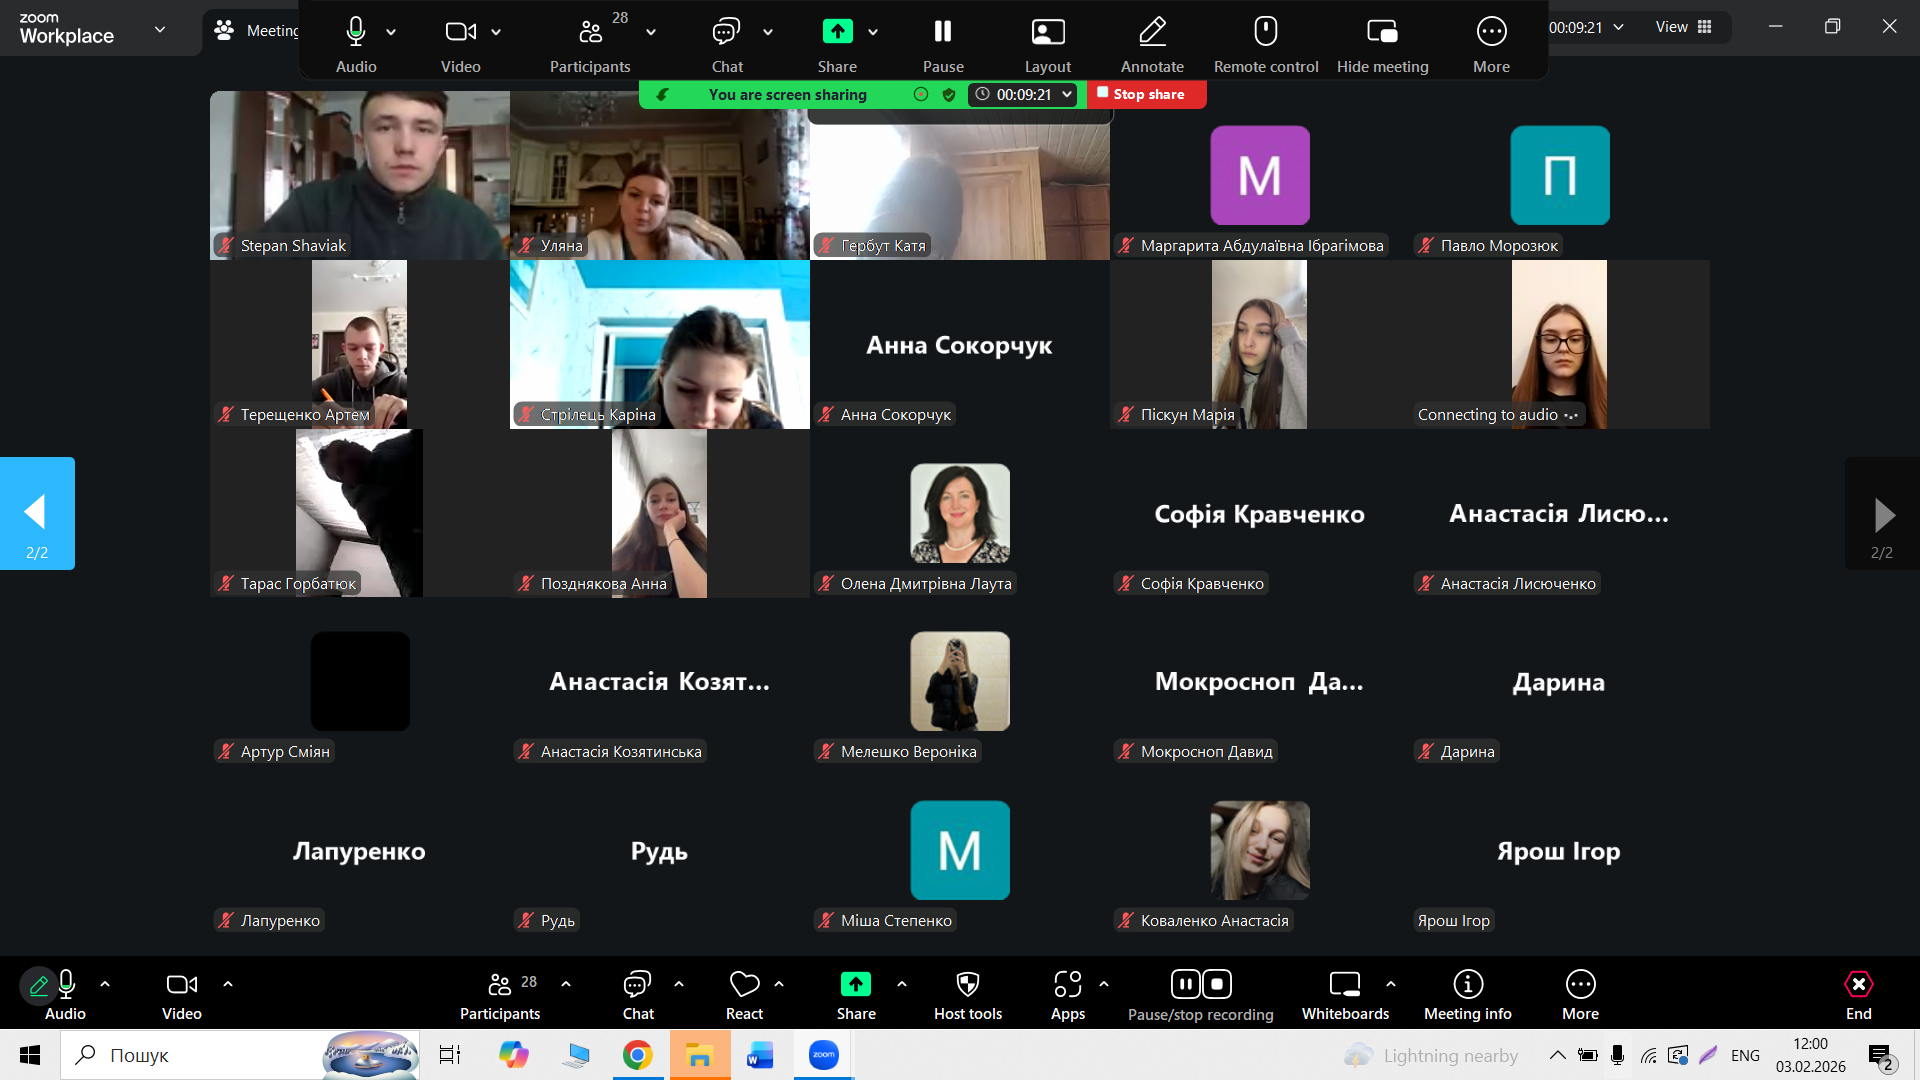Image resolution: width=1920 pixels, height=1080 pixels.
Task: Click the Layout icon in the sharing bar
Action: (1047, 32)
